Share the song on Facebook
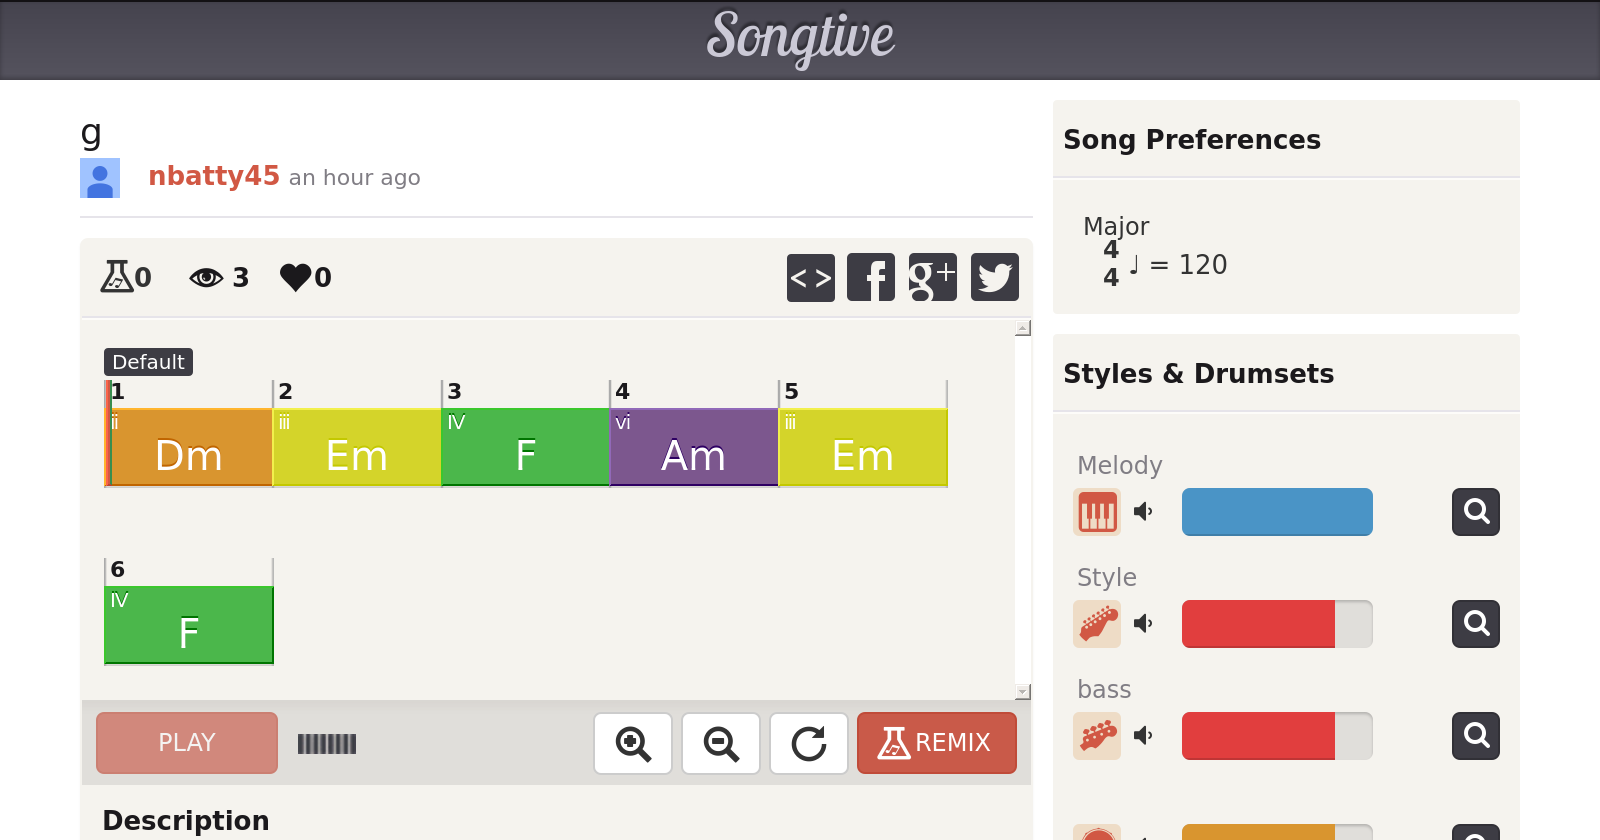The height and width of the screenshot is (840, 1600). (871, 277)
